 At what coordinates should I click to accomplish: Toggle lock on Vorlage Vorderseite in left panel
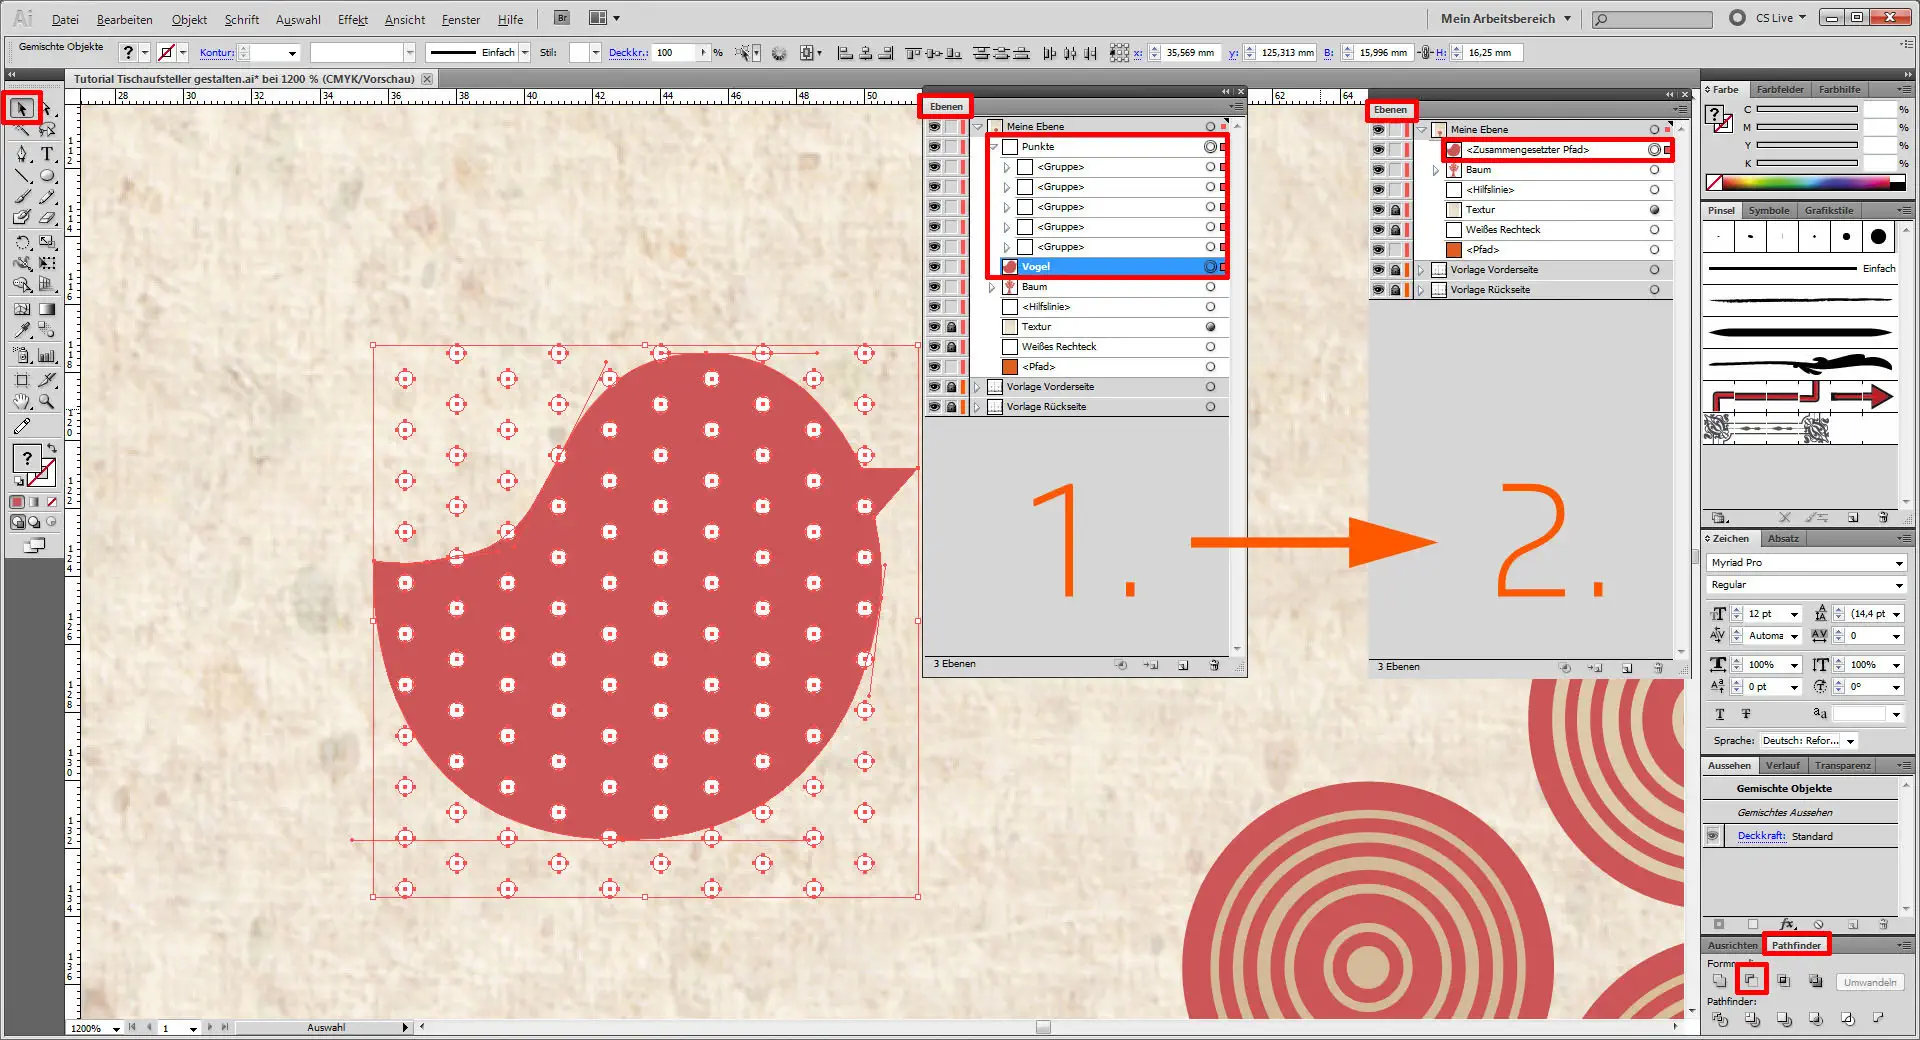[951, 387]
